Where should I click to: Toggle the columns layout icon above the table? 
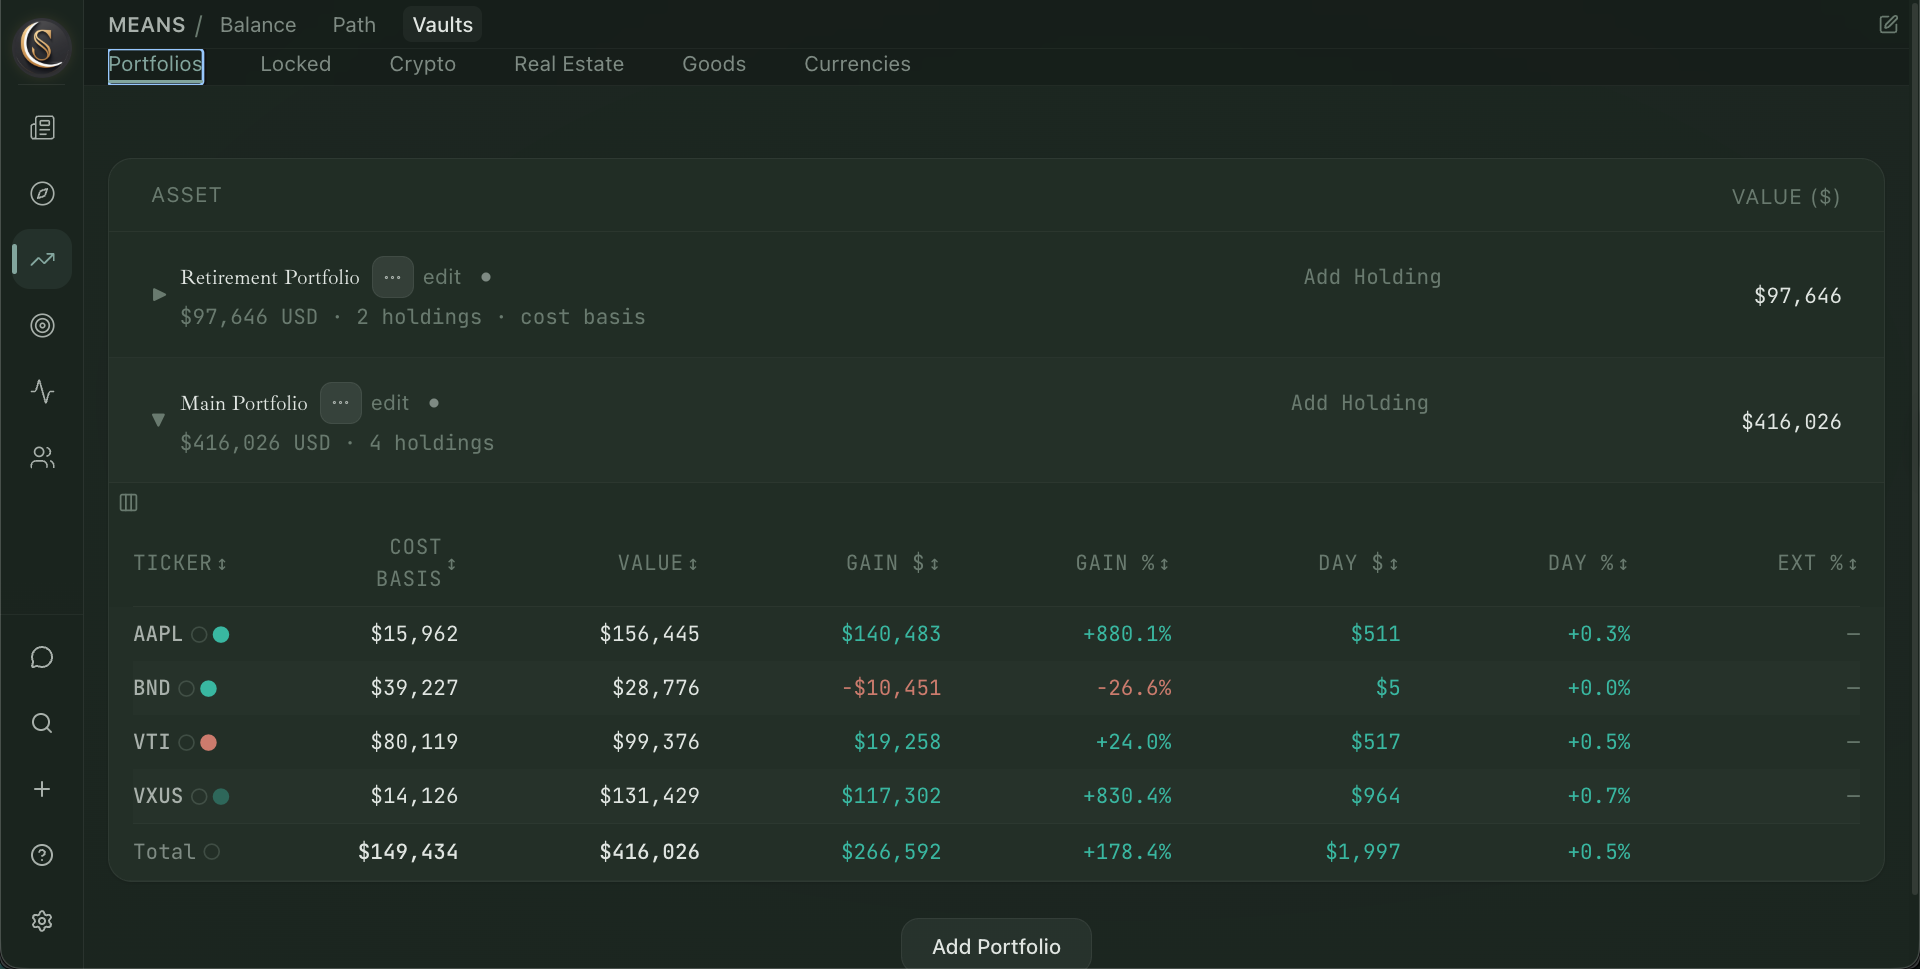(129, 502)
